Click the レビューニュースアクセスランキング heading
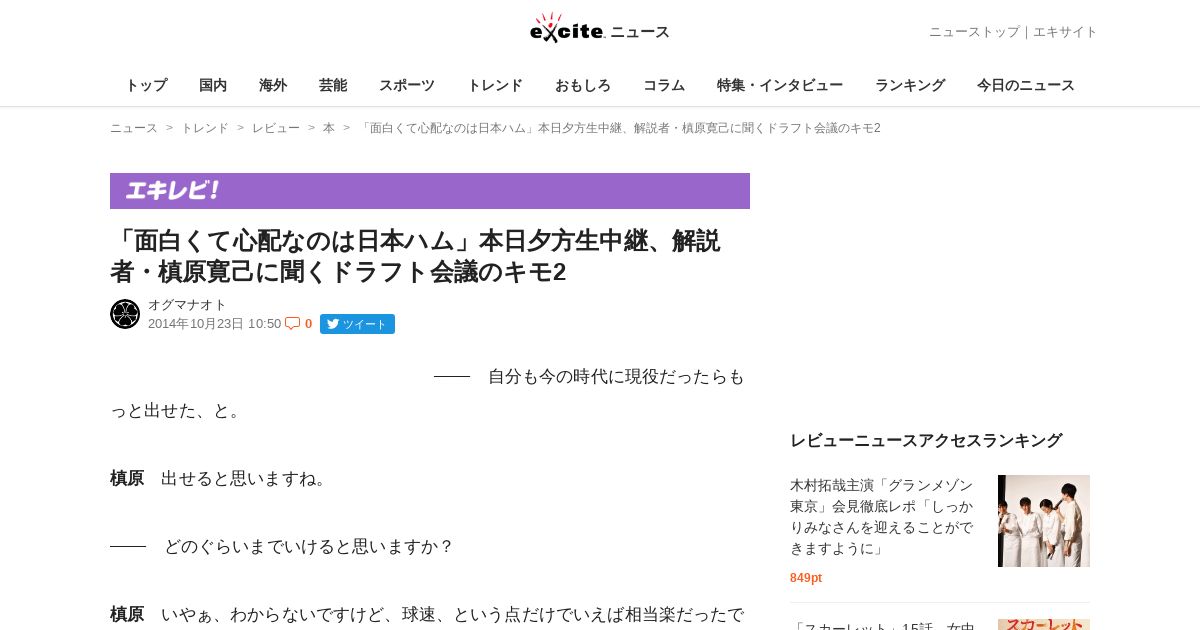The height and width of the screenshot is (630, 1200). point(926,440)
